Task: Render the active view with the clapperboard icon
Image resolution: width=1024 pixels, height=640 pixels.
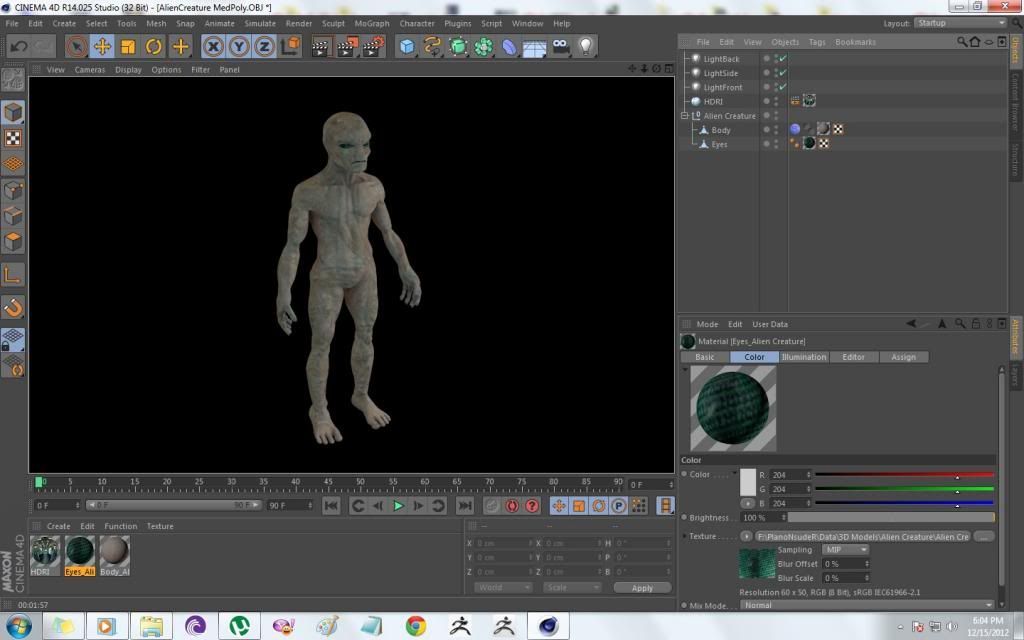Action: click(x=321, y=46)
